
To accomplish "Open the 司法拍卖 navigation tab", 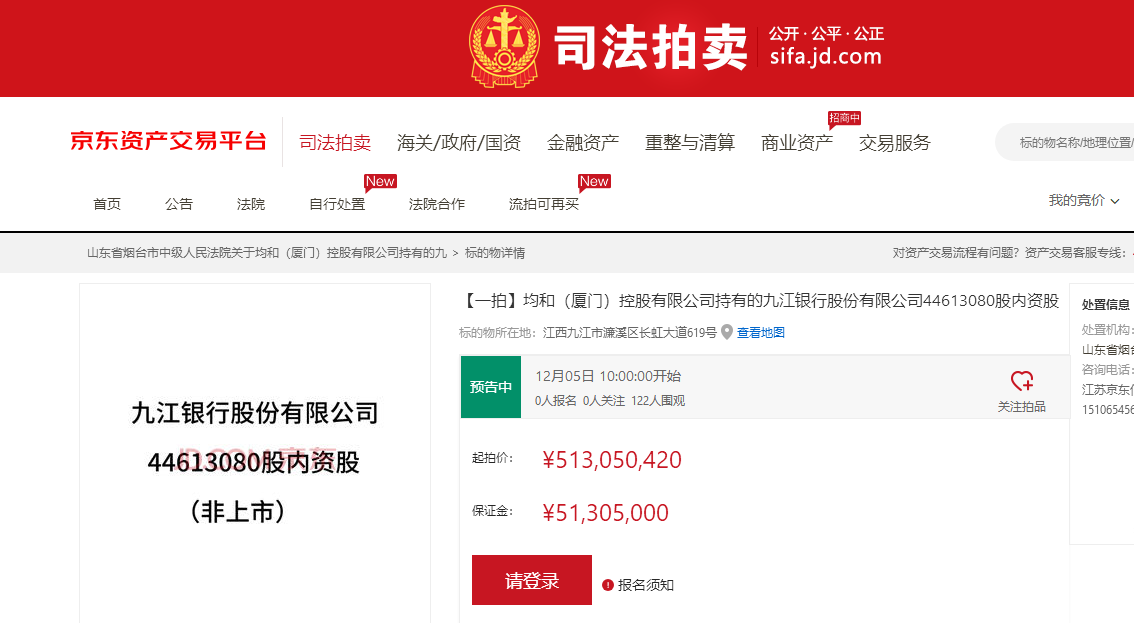I will click(x=334, y=142).
